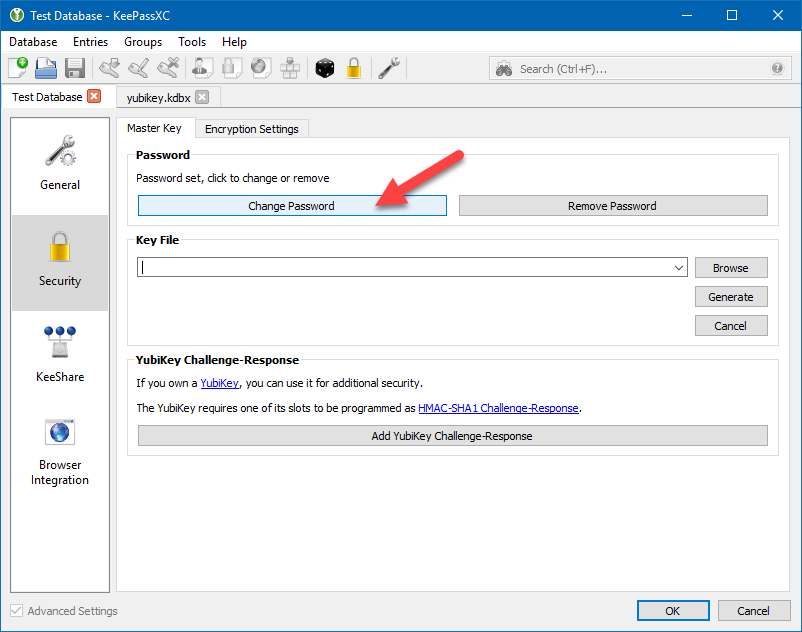
Task: Select the Security section in the sidebar
Action: point(60,262)
